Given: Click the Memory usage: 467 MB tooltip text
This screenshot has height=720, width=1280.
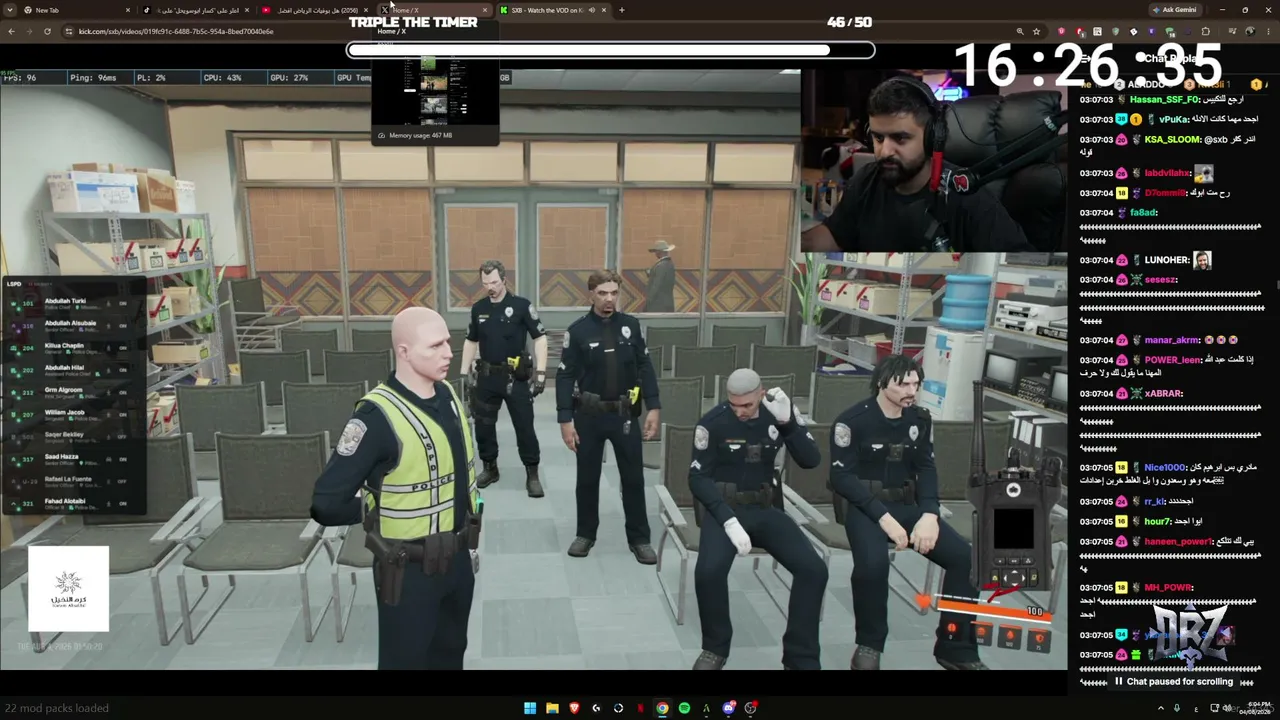Looking at the screenshot, I should tap(420, 135).
